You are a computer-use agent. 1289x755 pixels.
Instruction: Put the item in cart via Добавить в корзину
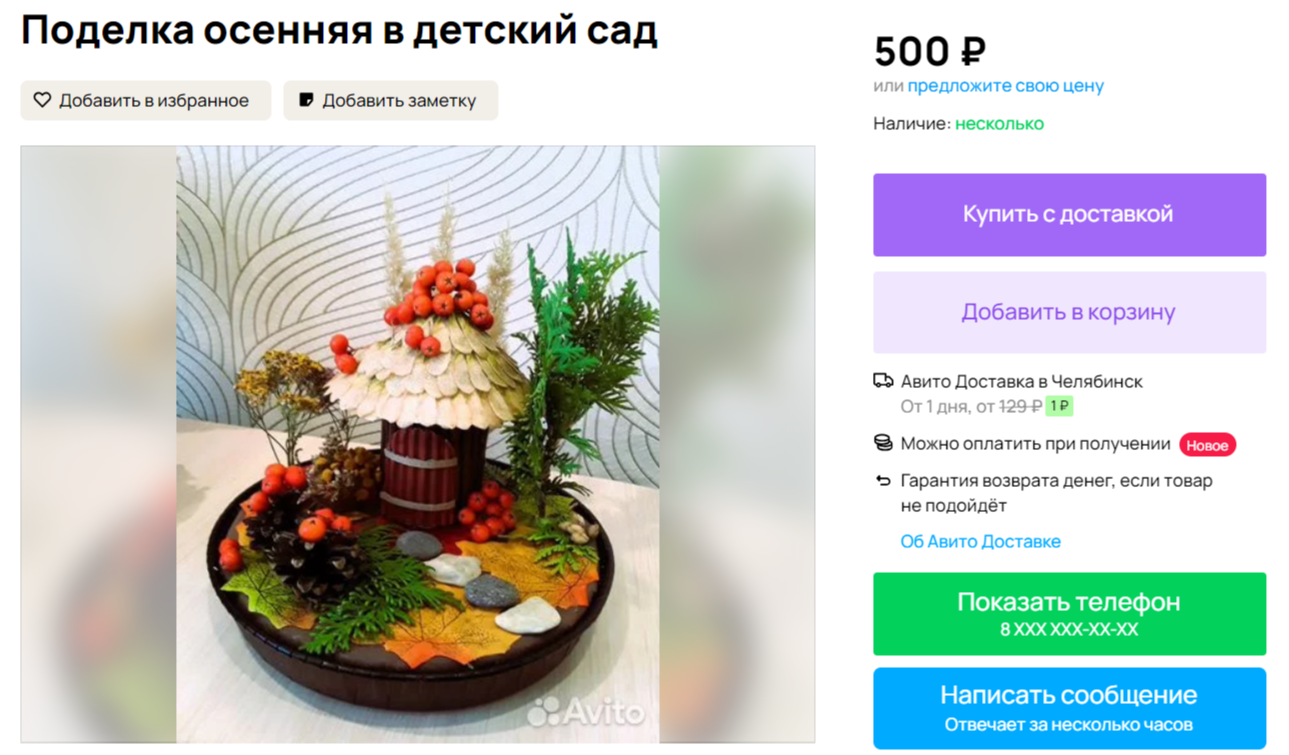pos(1069,312)
